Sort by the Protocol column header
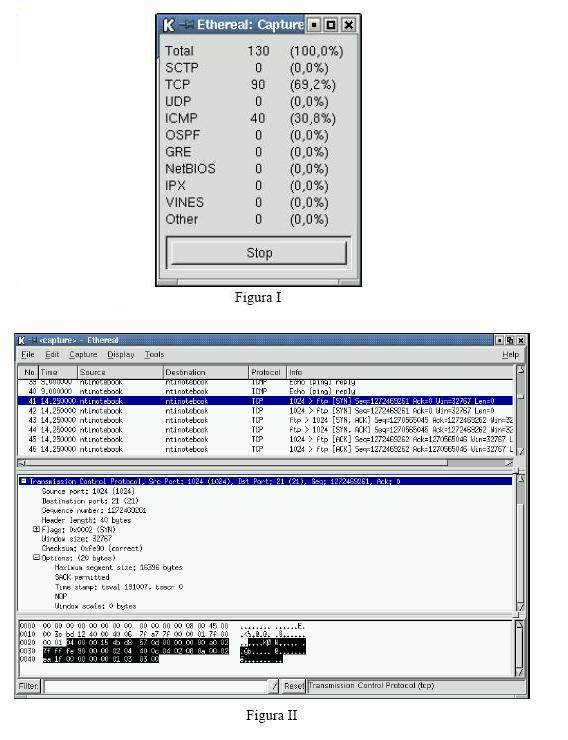This screenshot has height=740, width=568. pyautogui.click(x=265, y=372)
